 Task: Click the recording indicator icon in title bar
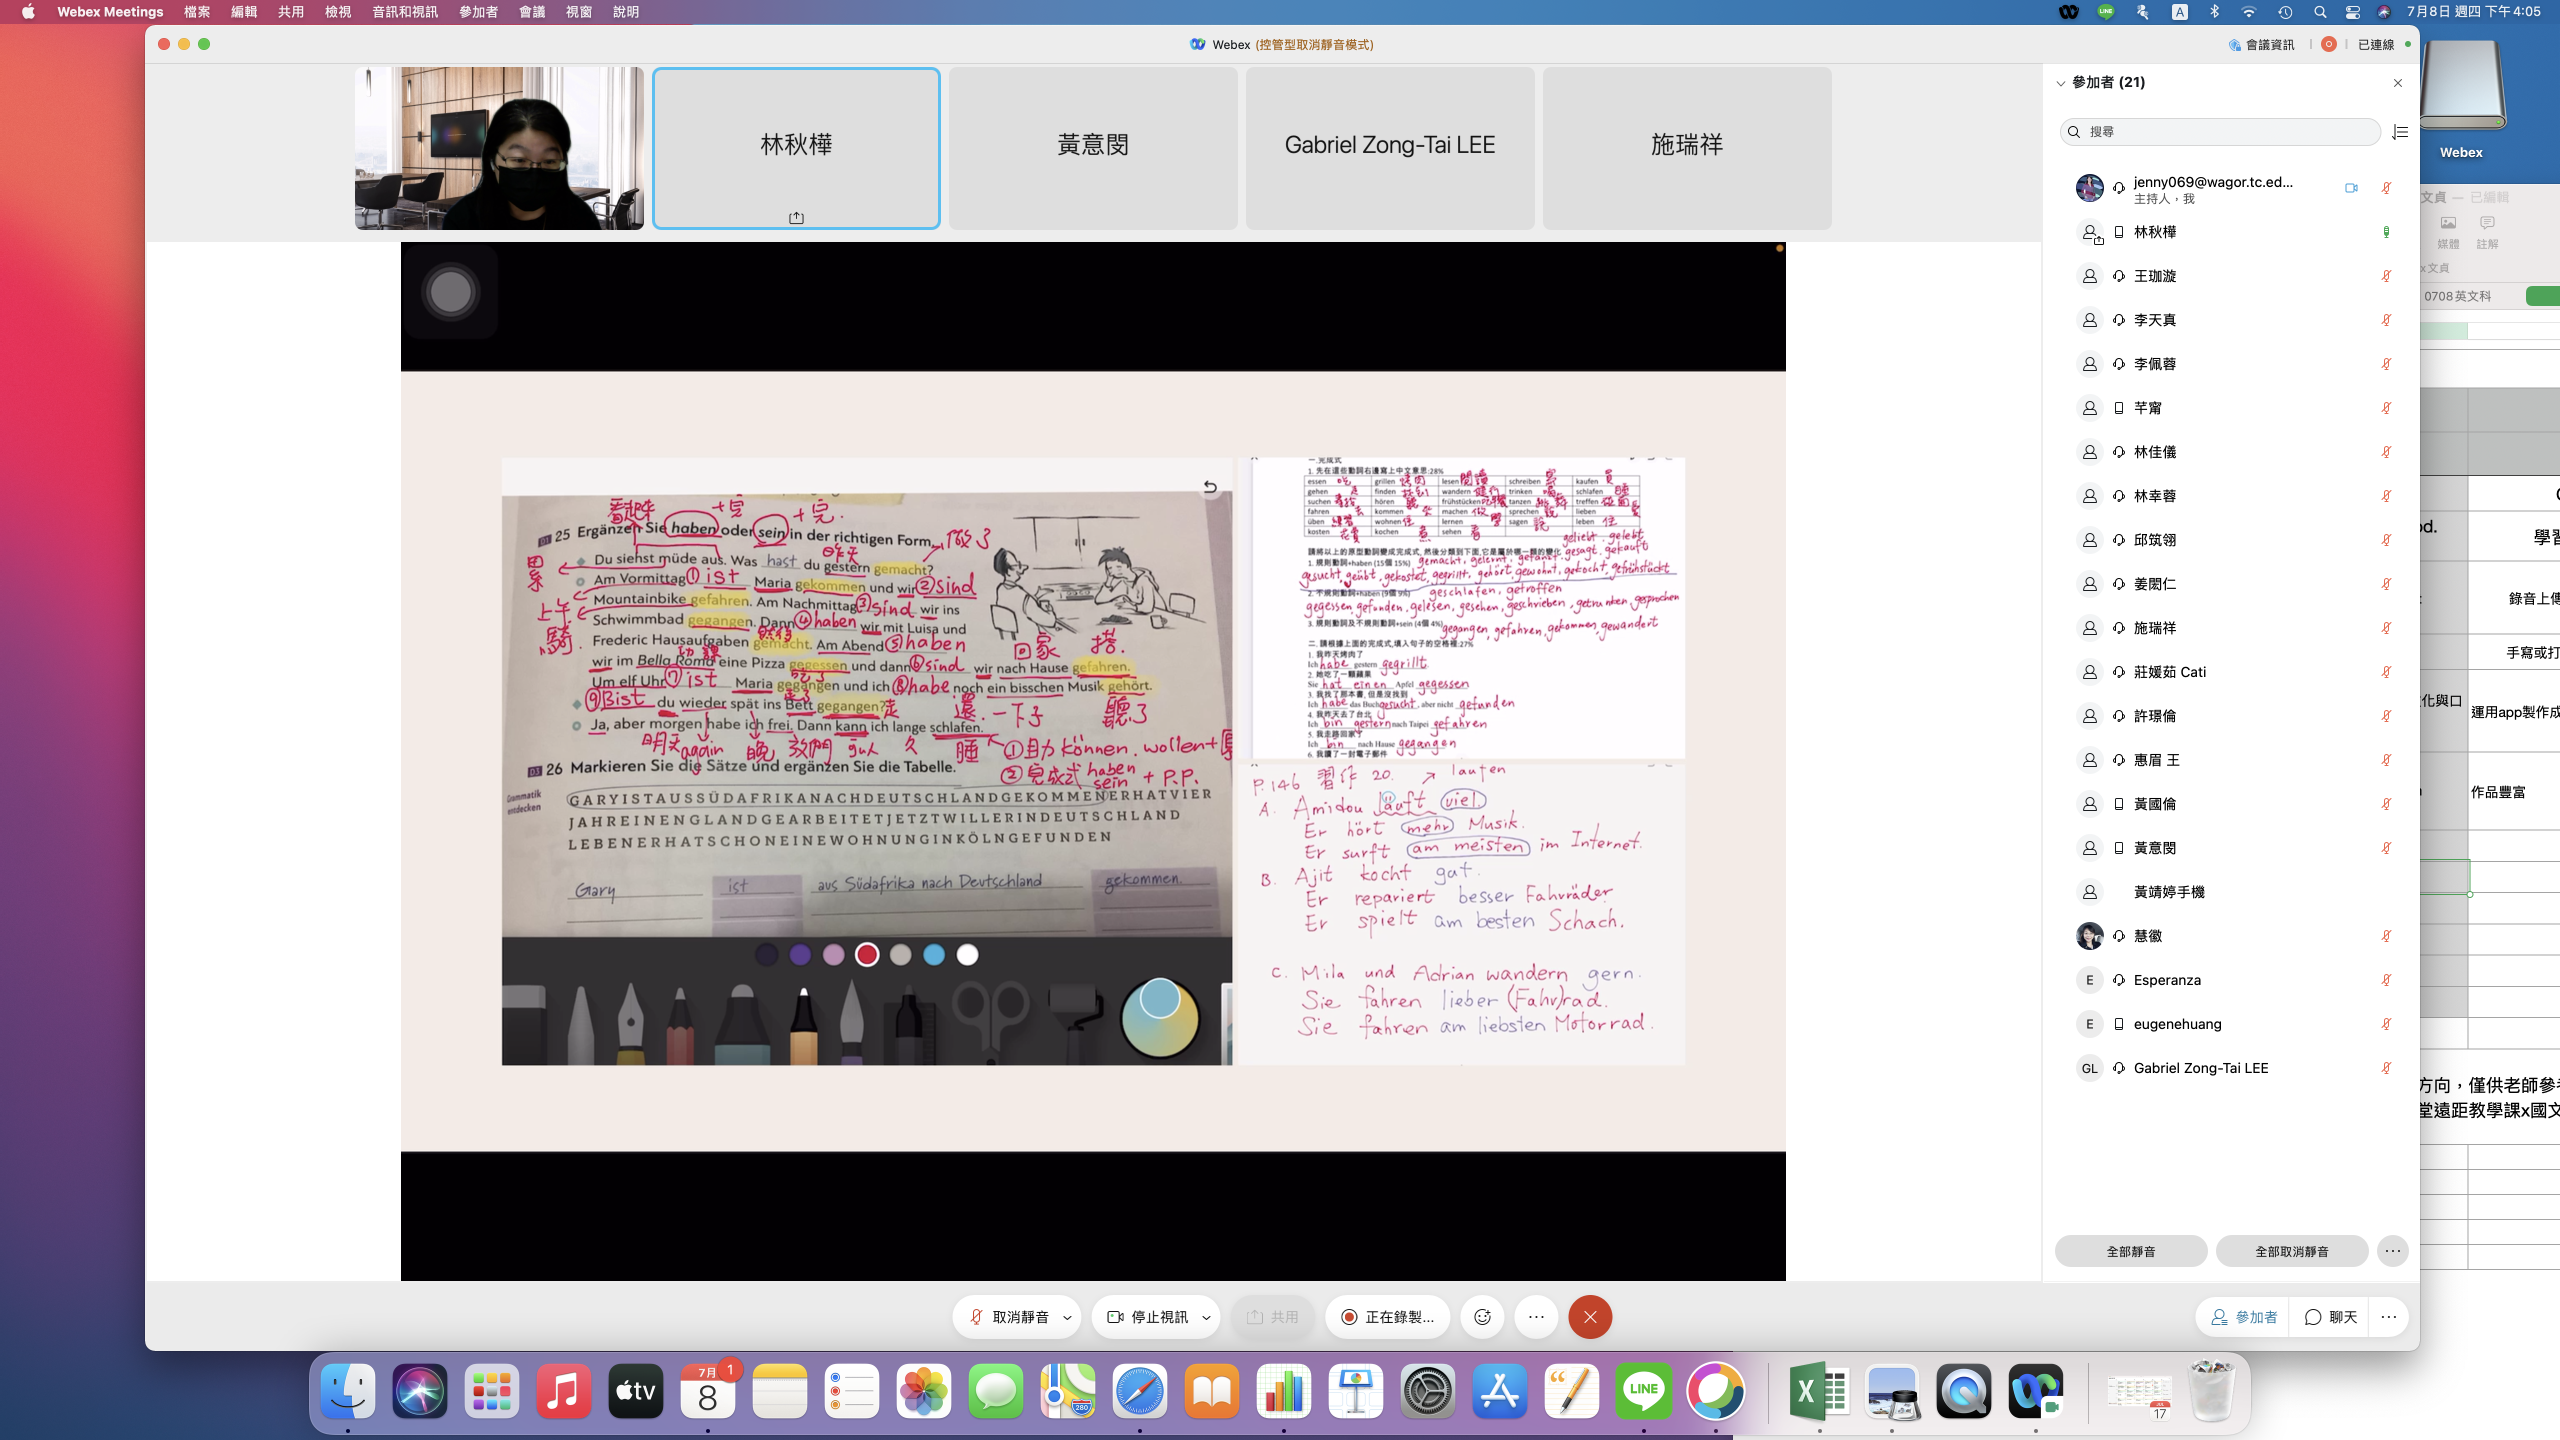[x=2329, y=44]
